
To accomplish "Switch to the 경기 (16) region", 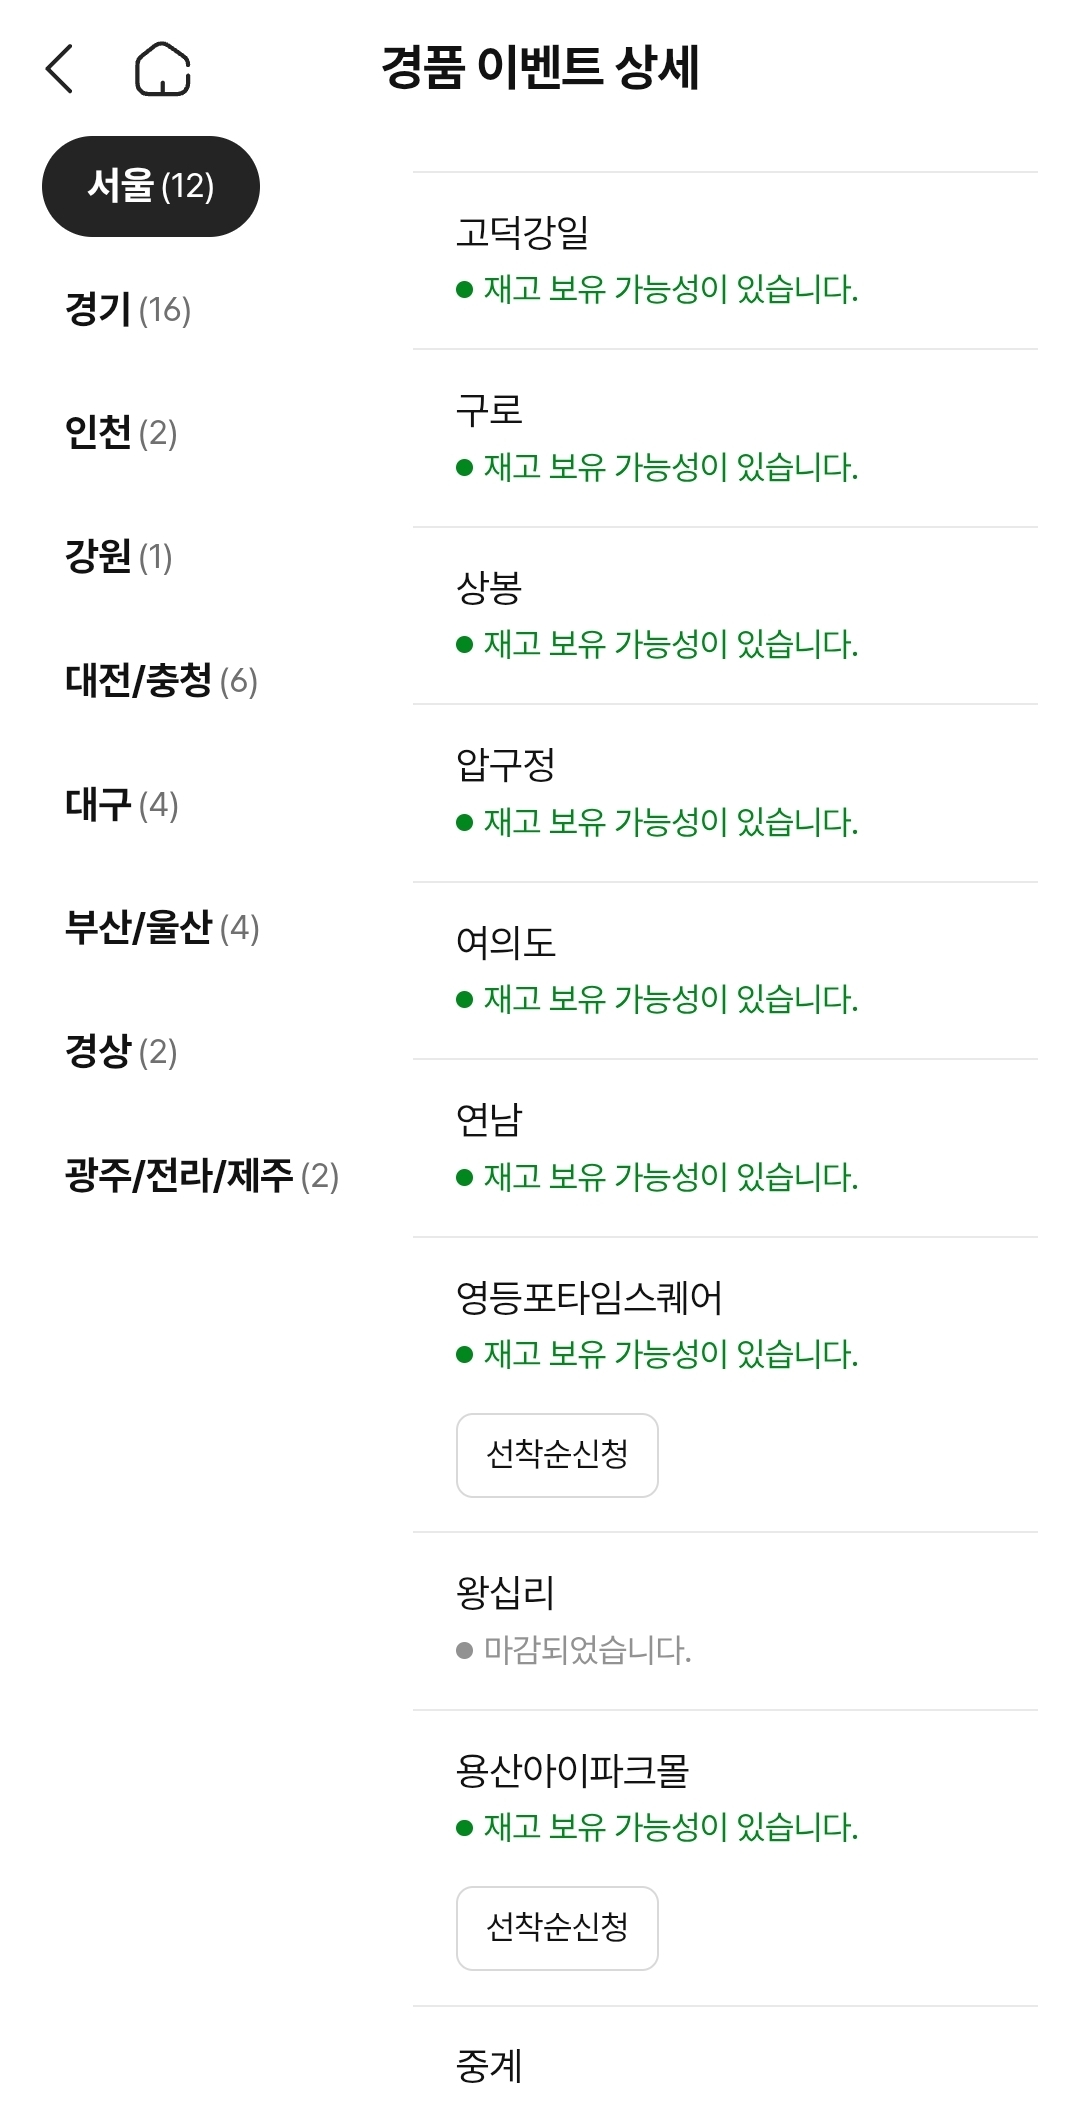I will [x=128, y=309].
